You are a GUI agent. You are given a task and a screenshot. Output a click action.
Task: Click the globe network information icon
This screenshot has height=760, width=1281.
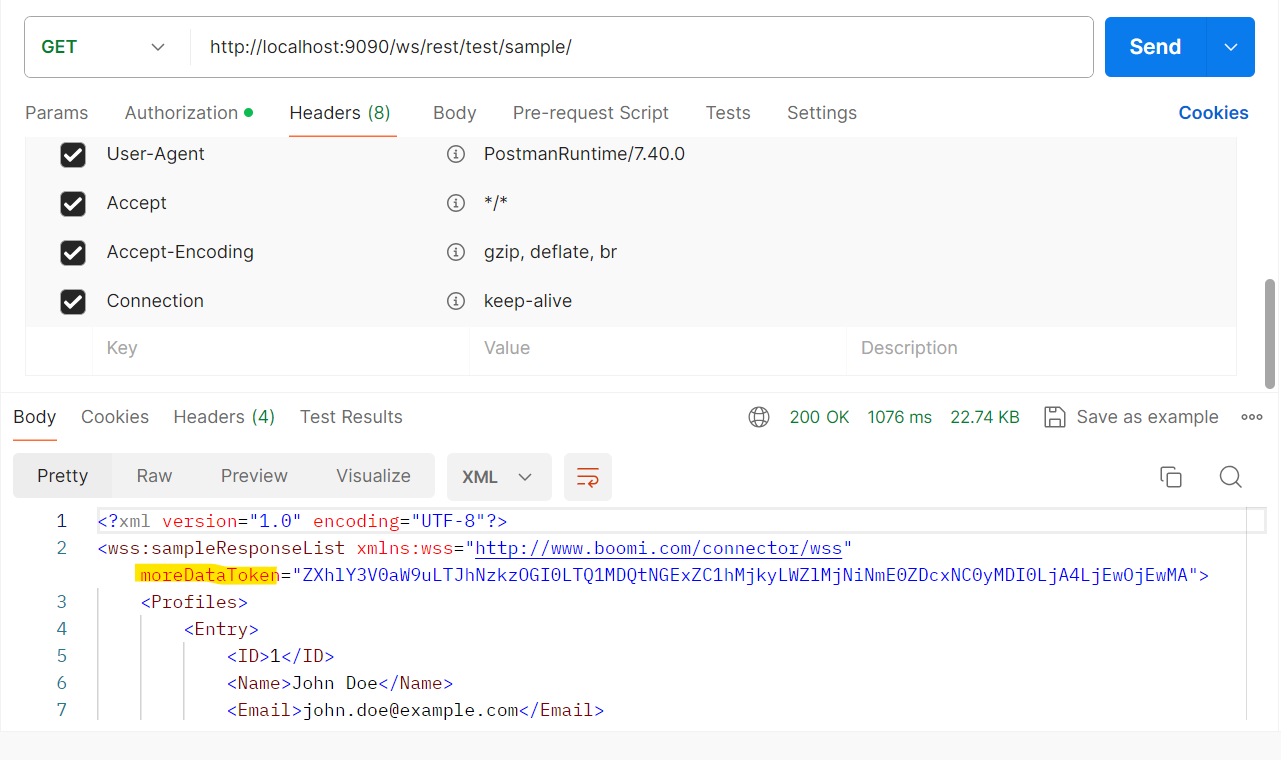pos(759,417)
